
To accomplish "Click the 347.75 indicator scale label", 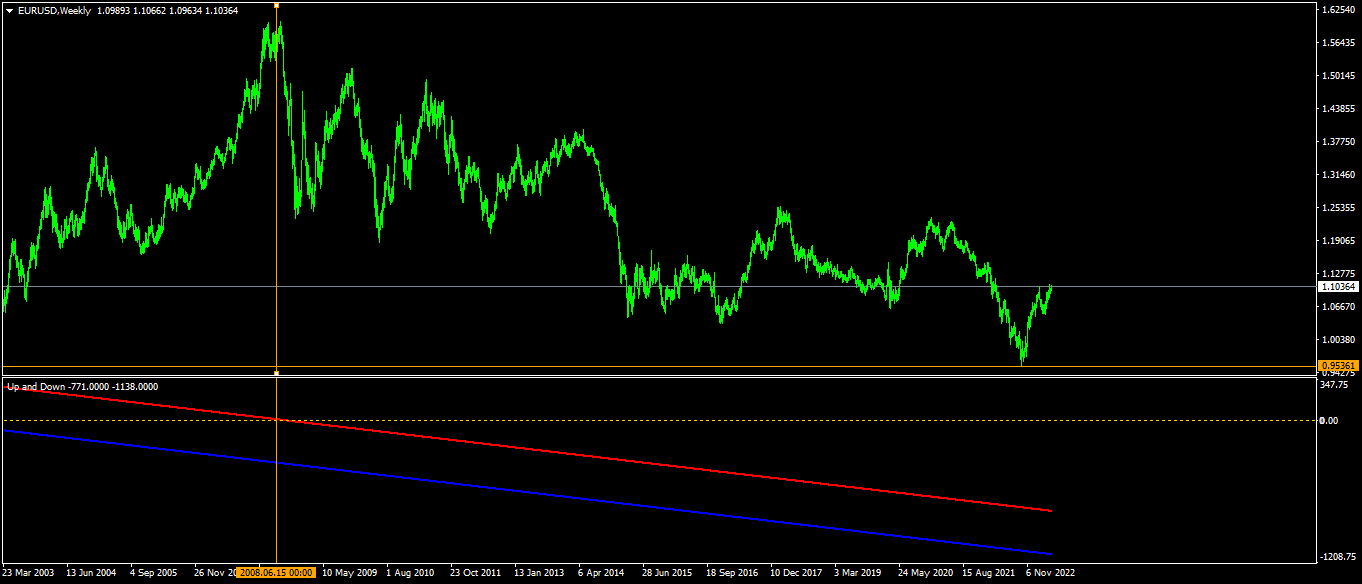I will 1334,384.
